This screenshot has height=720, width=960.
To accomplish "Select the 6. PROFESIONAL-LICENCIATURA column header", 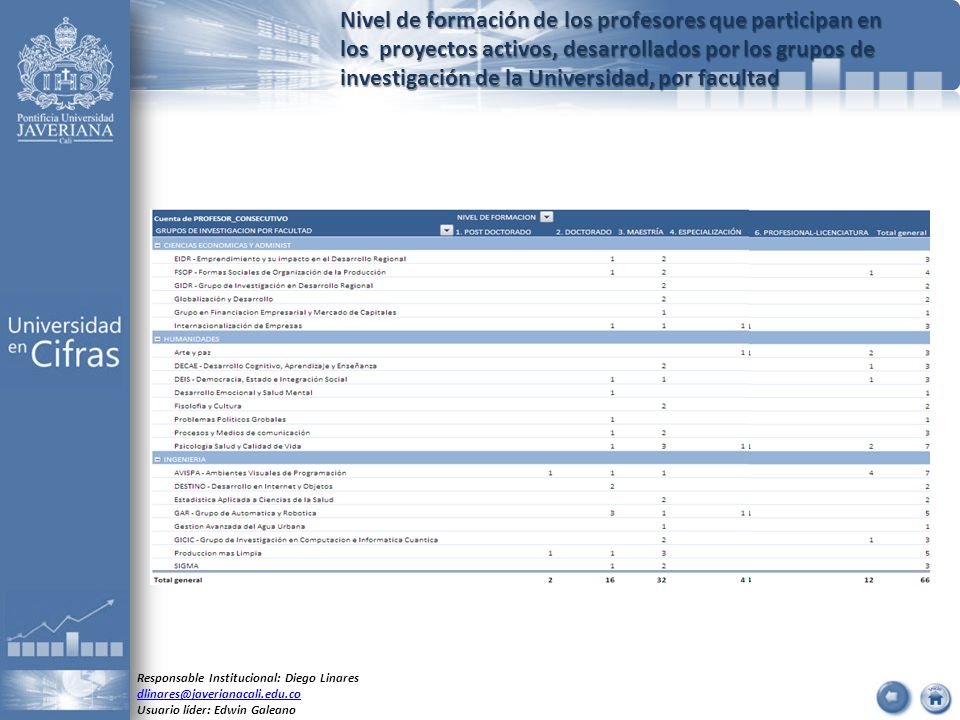I will [811, 233].
